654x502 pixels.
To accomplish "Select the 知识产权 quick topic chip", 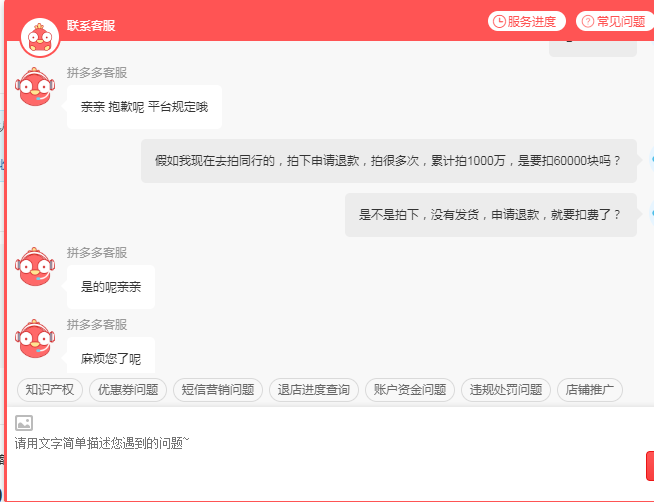I will pyautogui.click(x=50, y=390).
